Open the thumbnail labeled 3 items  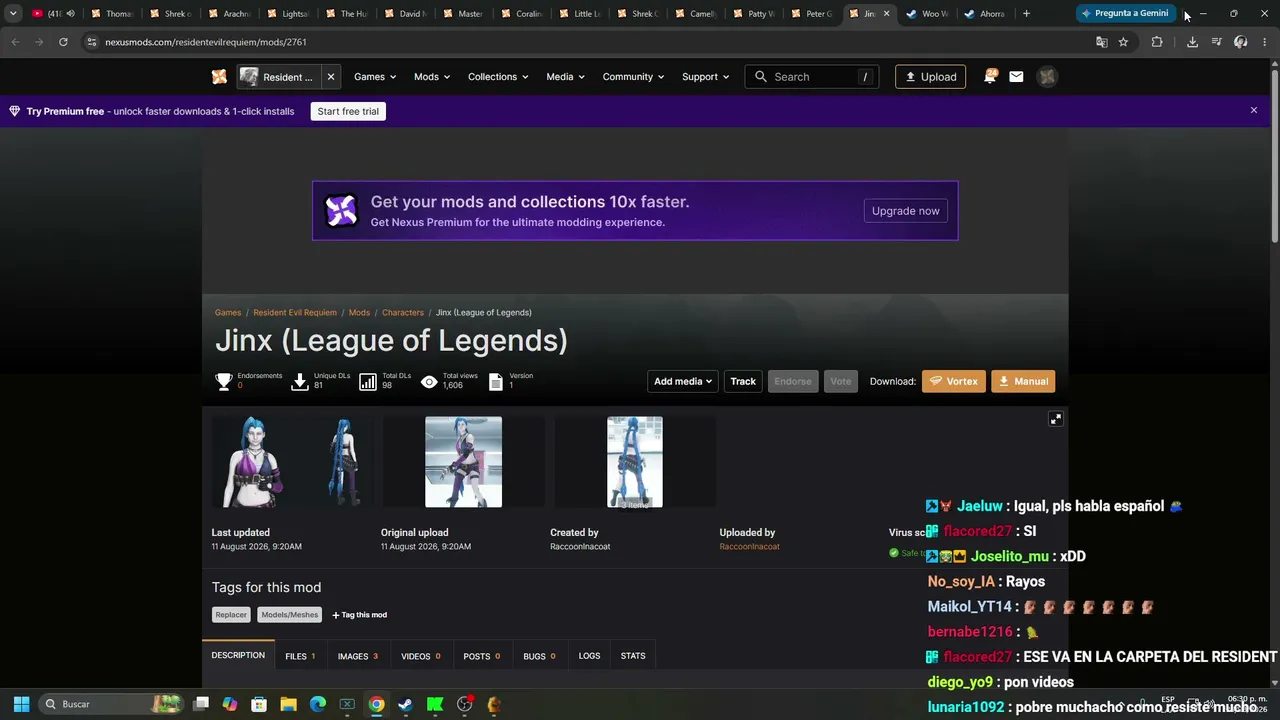click(x=635, y=462)
